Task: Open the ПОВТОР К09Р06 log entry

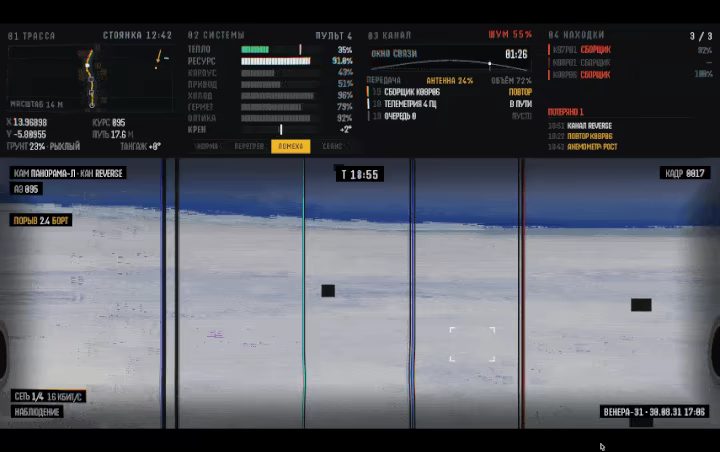Action: click(580, 136)
